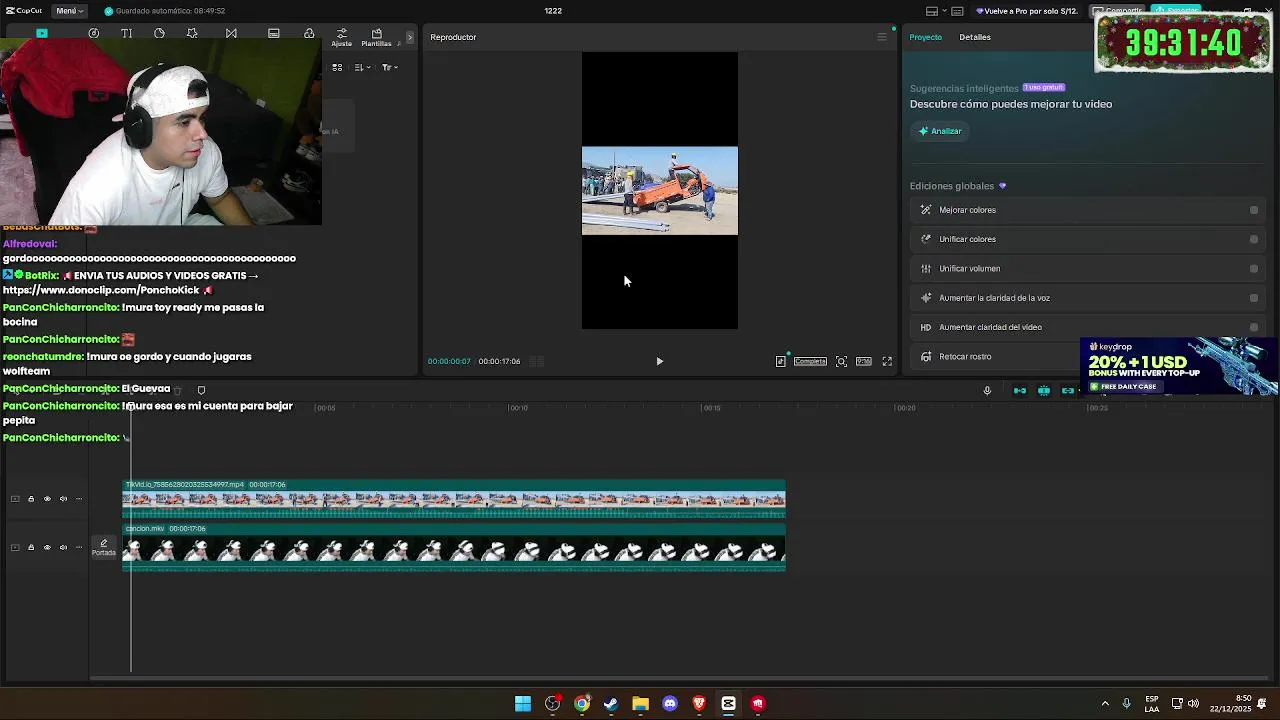Open Google Chrome from the taskbar

(x=582, y=703)
